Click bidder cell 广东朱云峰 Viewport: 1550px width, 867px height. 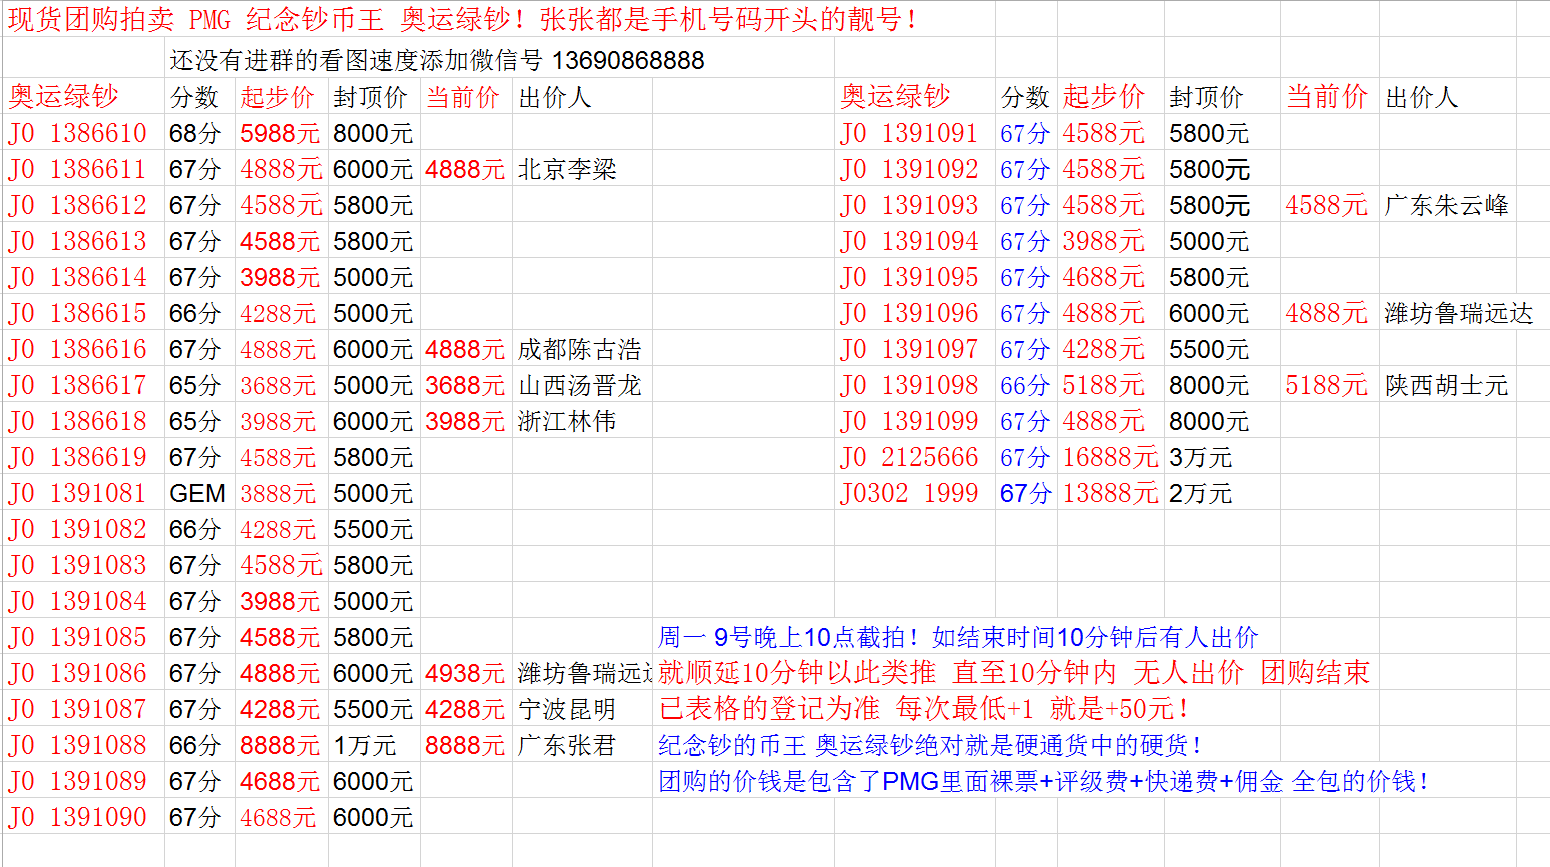point(1446,205)
